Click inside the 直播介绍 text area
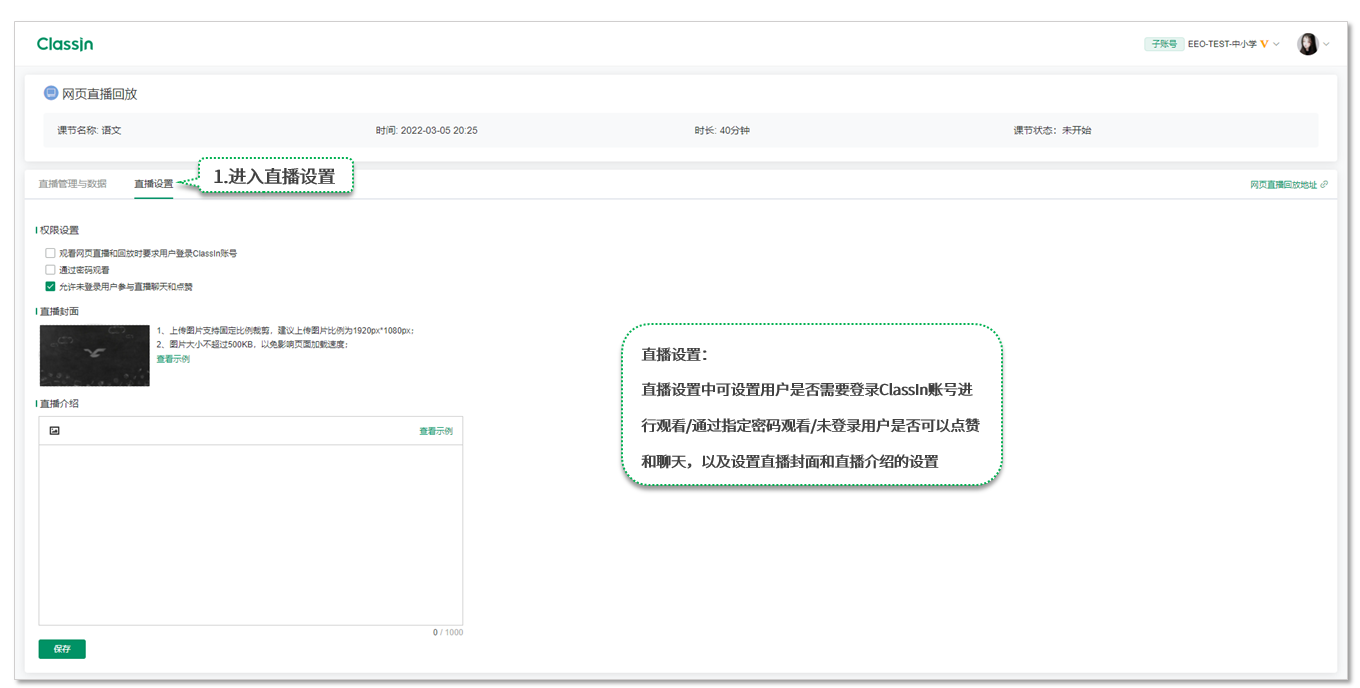 [x=251, y=535]
